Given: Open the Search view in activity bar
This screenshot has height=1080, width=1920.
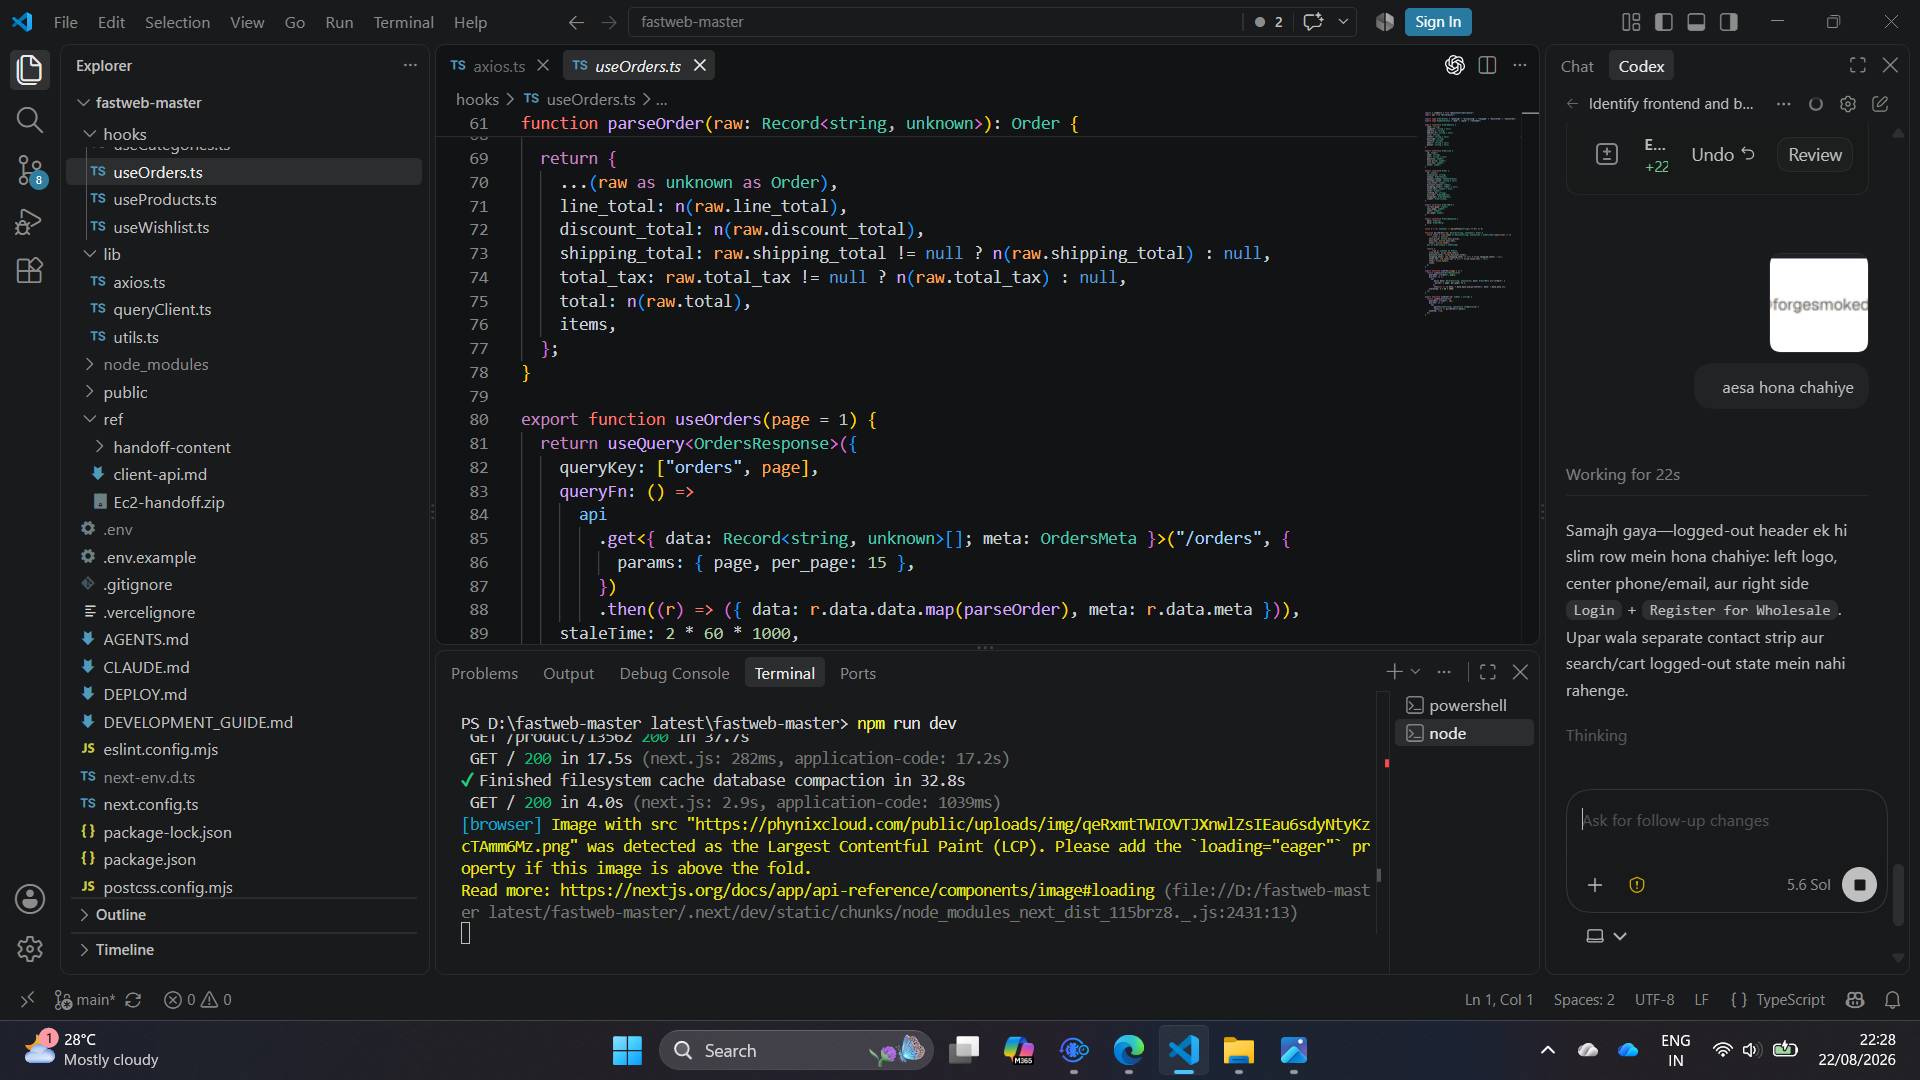Looking at the screenshot, I should [30, 120].
